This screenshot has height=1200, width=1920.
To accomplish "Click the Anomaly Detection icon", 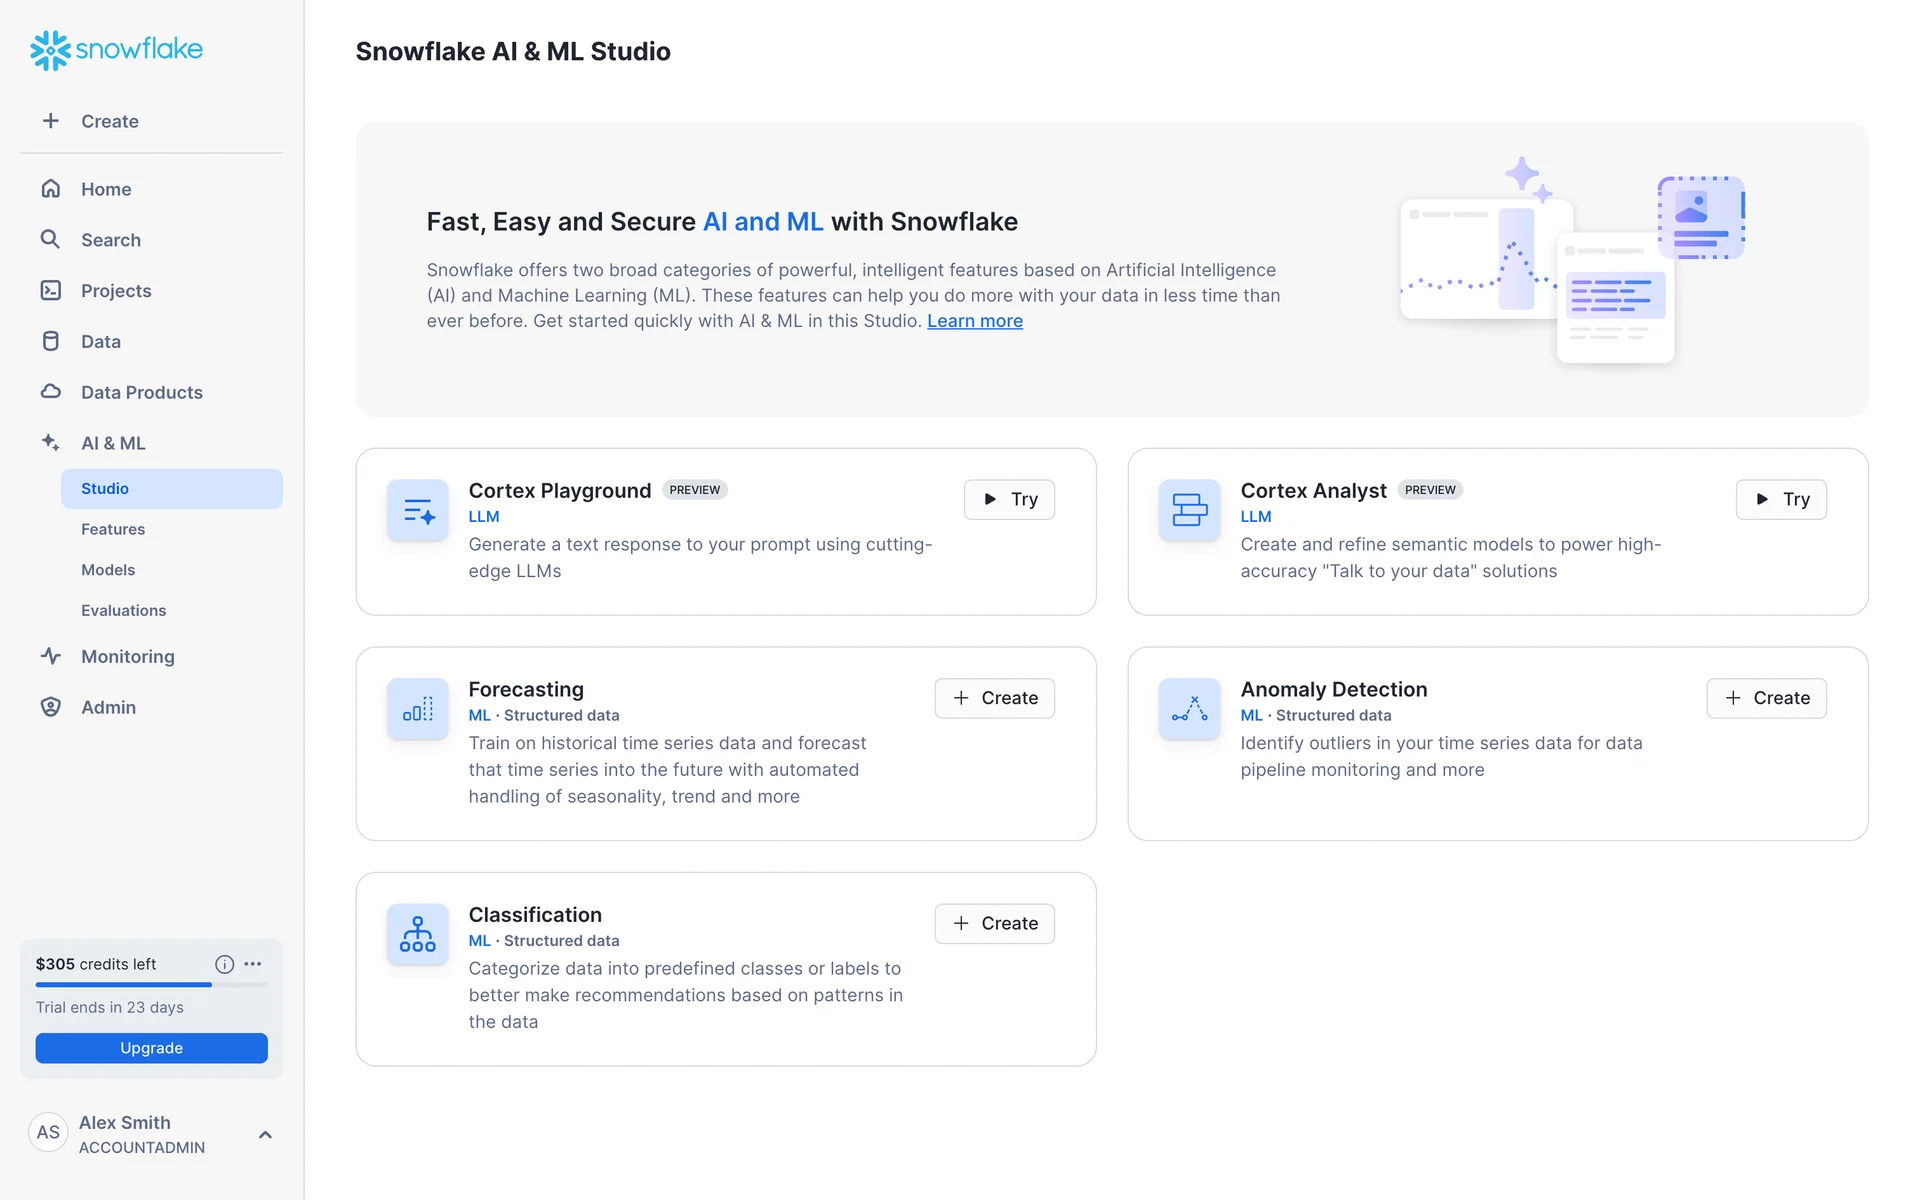I will coord(1189,709).
